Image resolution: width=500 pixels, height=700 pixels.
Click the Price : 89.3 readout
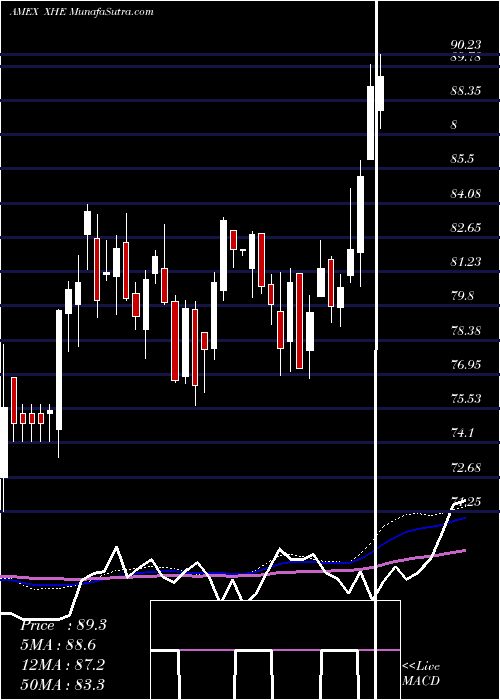[x=63, y=625]
